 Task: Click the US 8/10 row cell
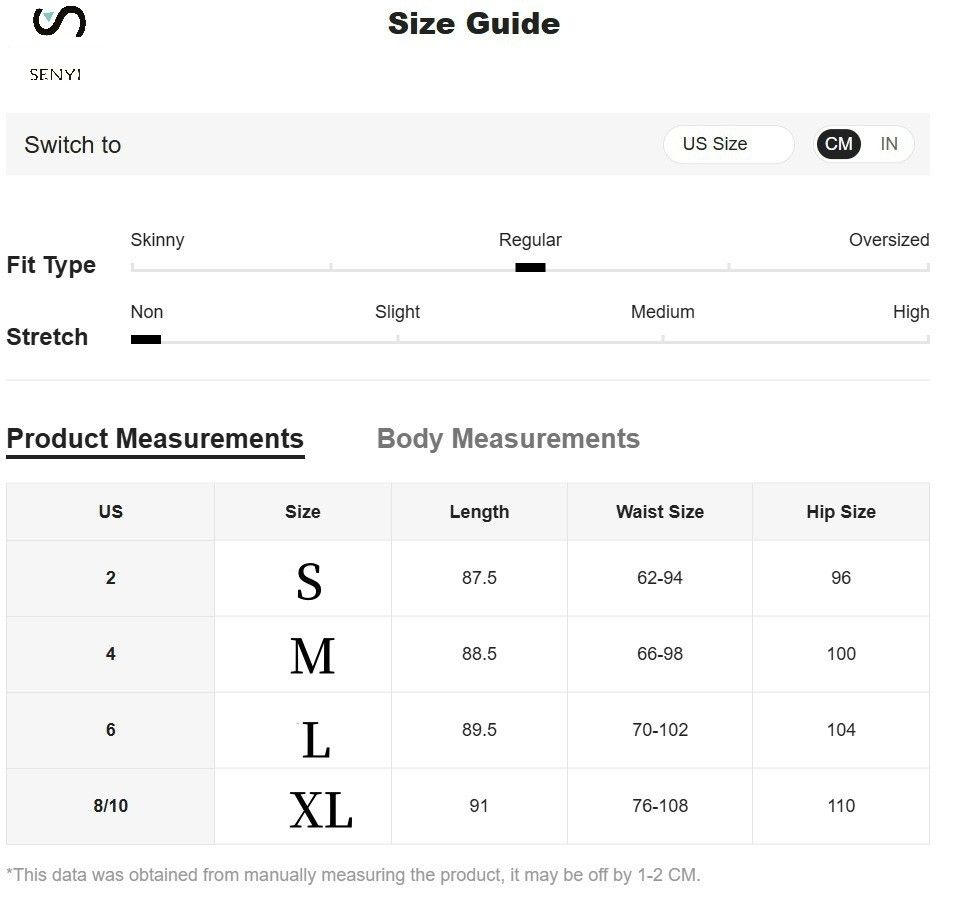coord(110,806)
